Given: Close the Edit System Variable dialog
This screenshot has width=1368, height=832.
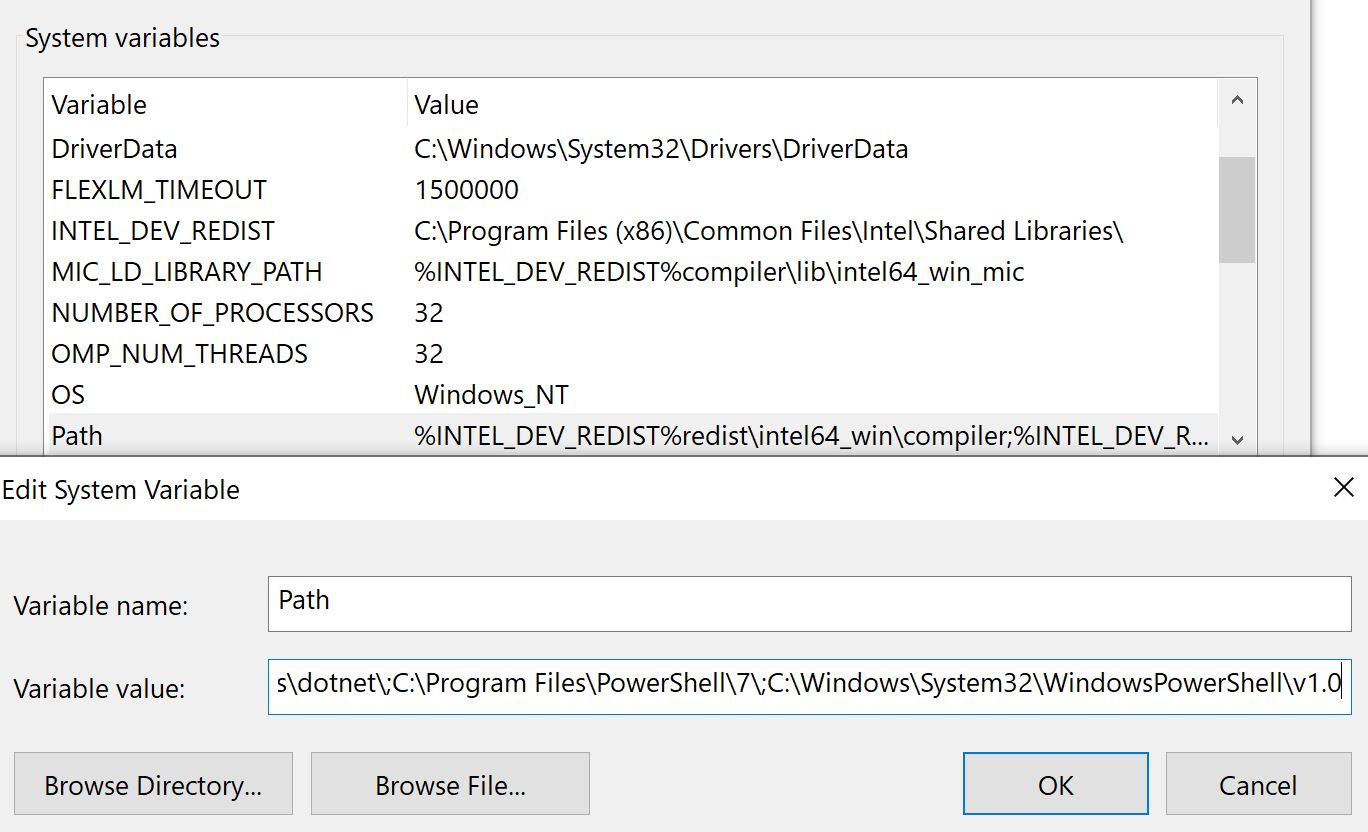Looking at the screenshot, I should [1343, 489].
